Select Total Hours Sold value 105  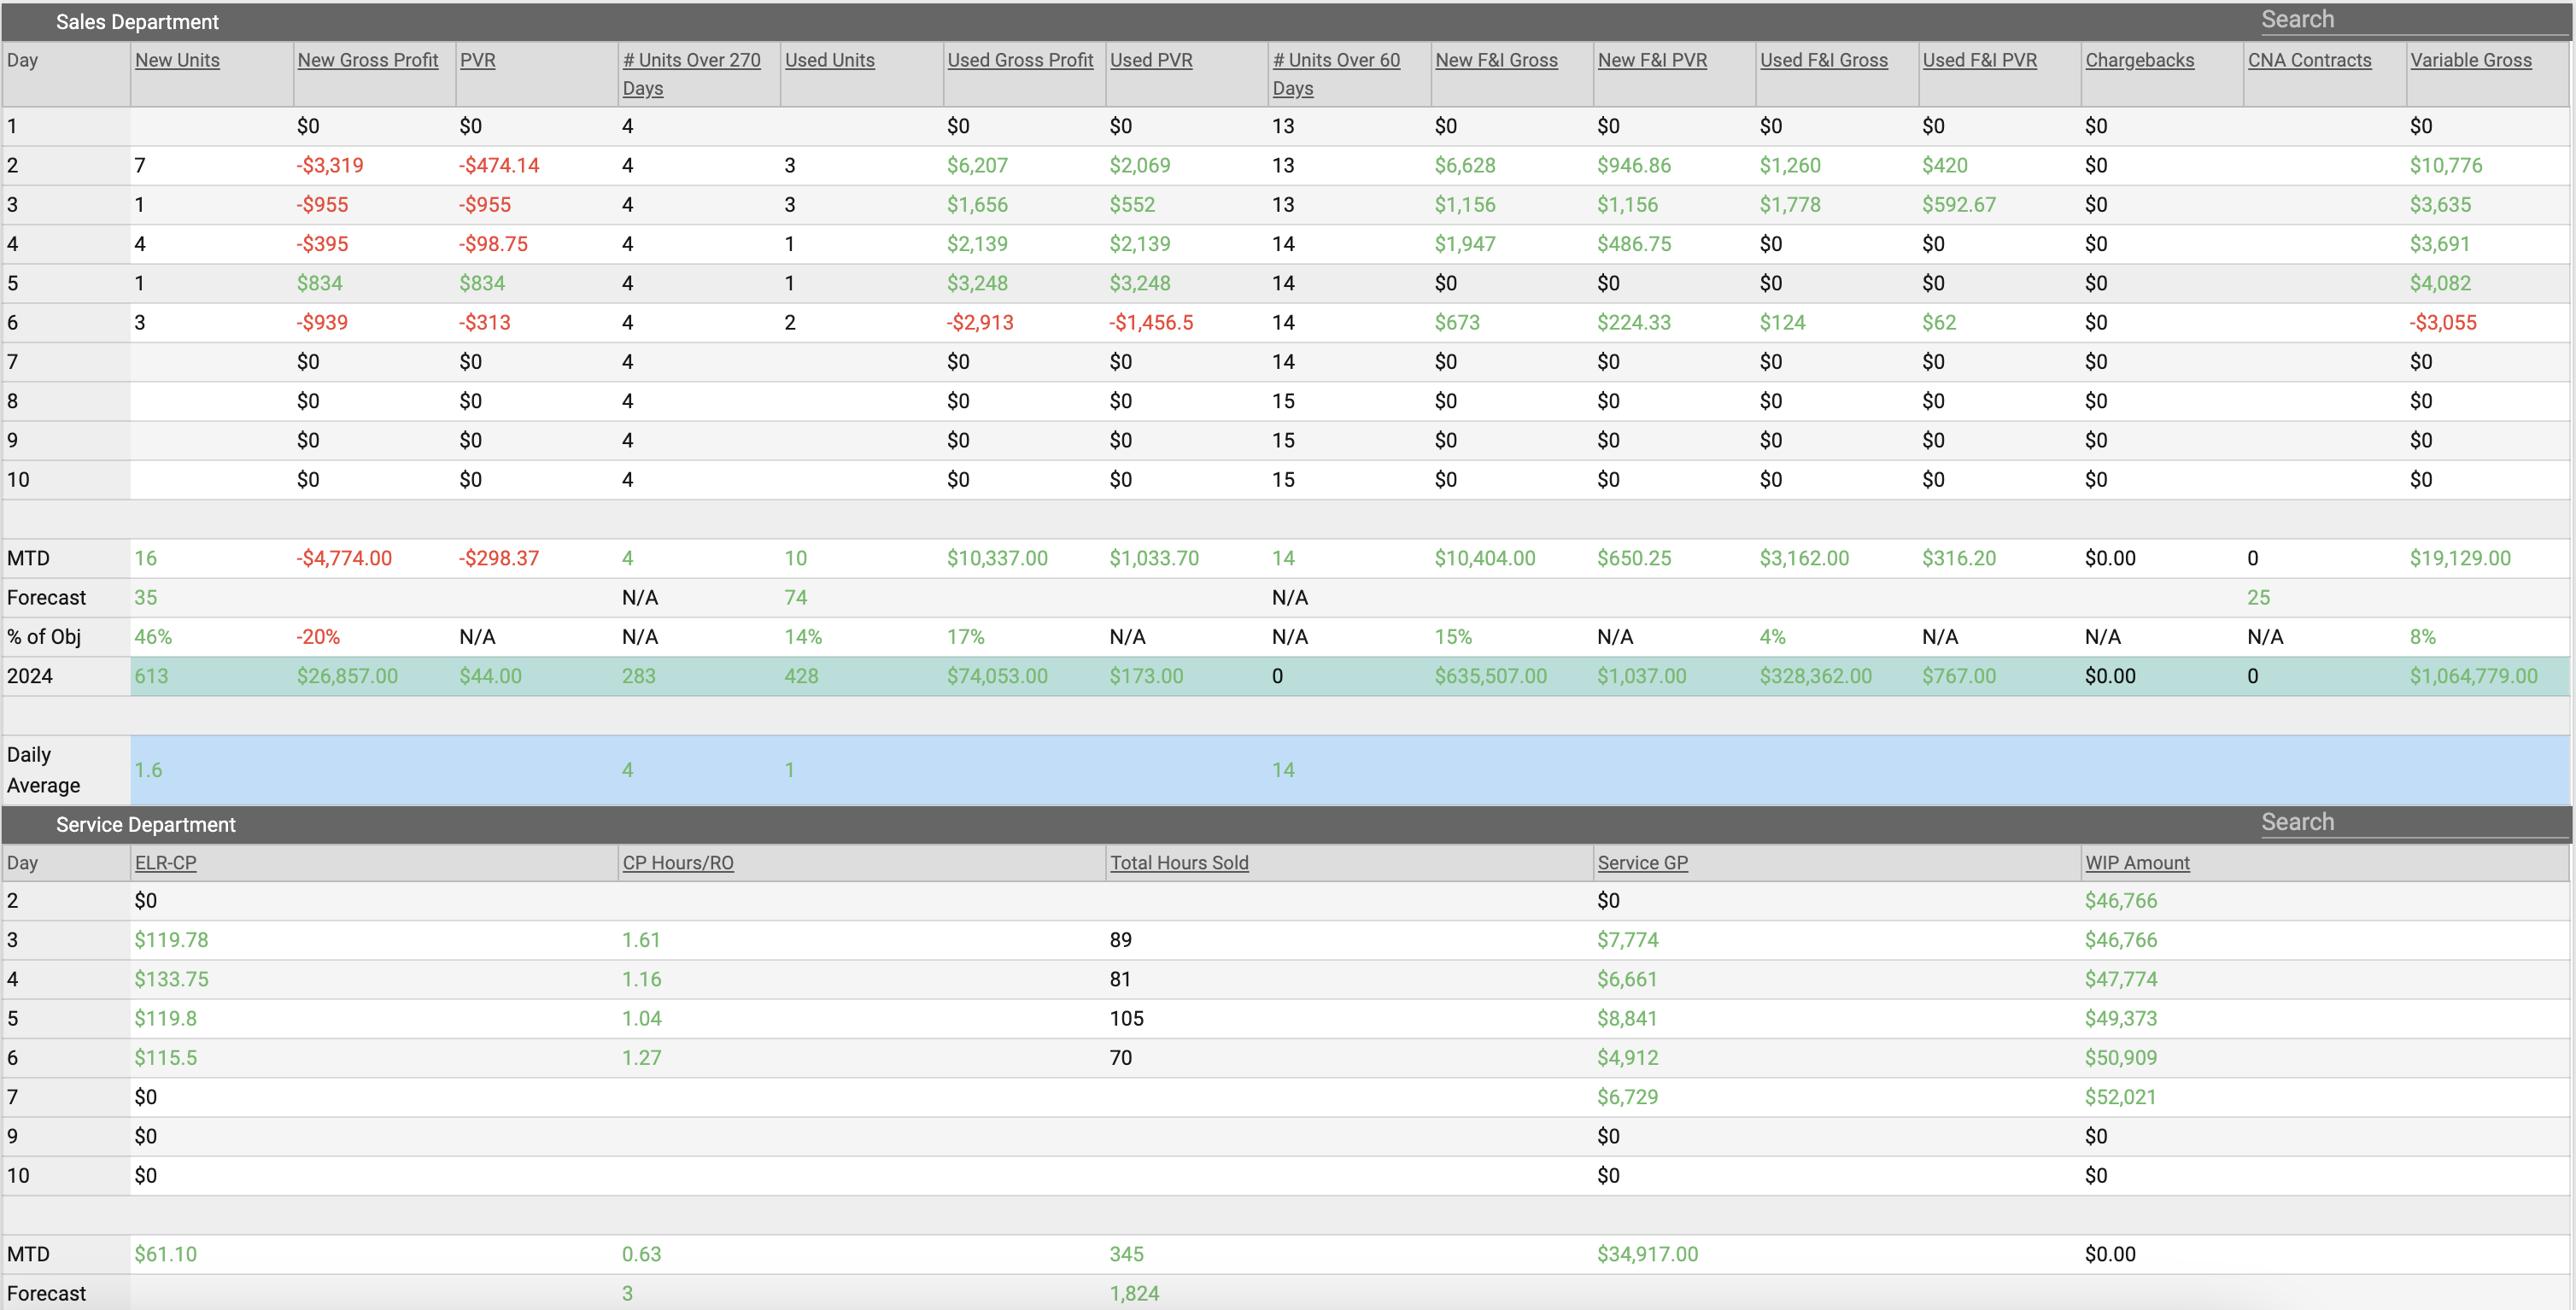1126,1019
